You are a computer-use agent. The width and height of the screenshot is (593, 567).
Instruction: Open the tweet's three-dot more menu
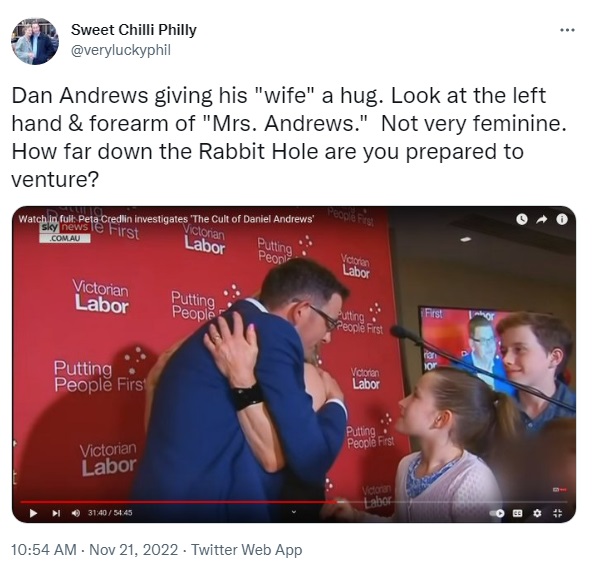pos(567,30)
